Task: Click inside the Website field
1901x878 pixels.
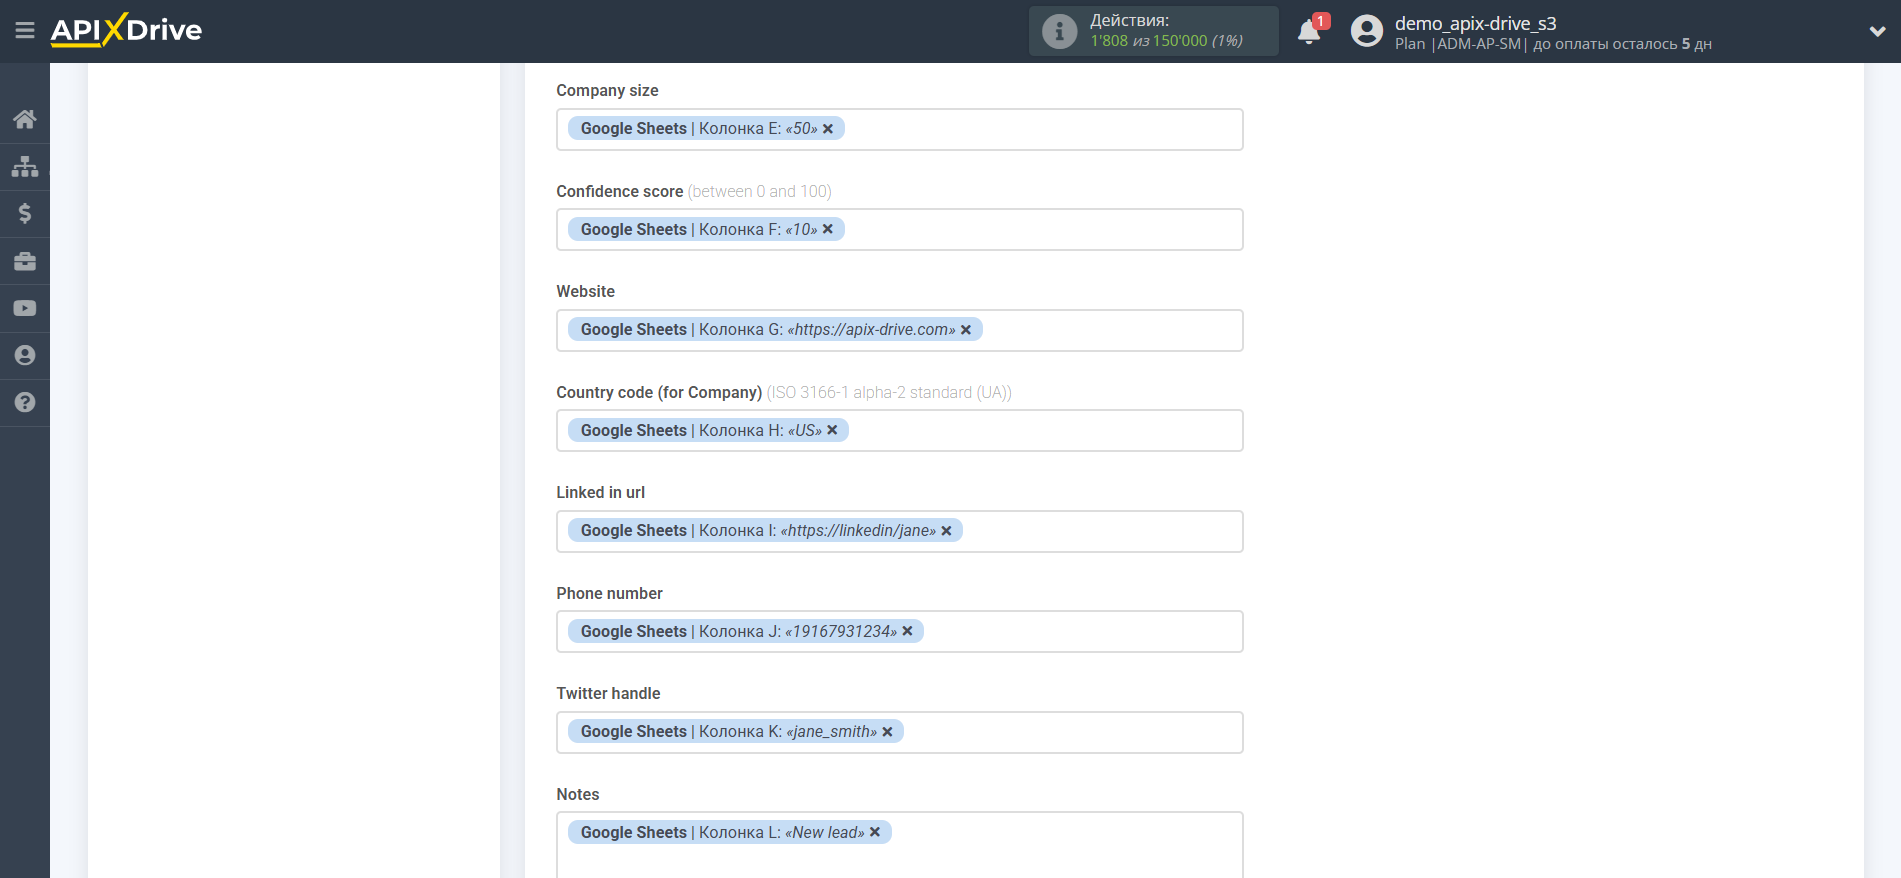Action: pyautogui.click(x=899, y=330)
